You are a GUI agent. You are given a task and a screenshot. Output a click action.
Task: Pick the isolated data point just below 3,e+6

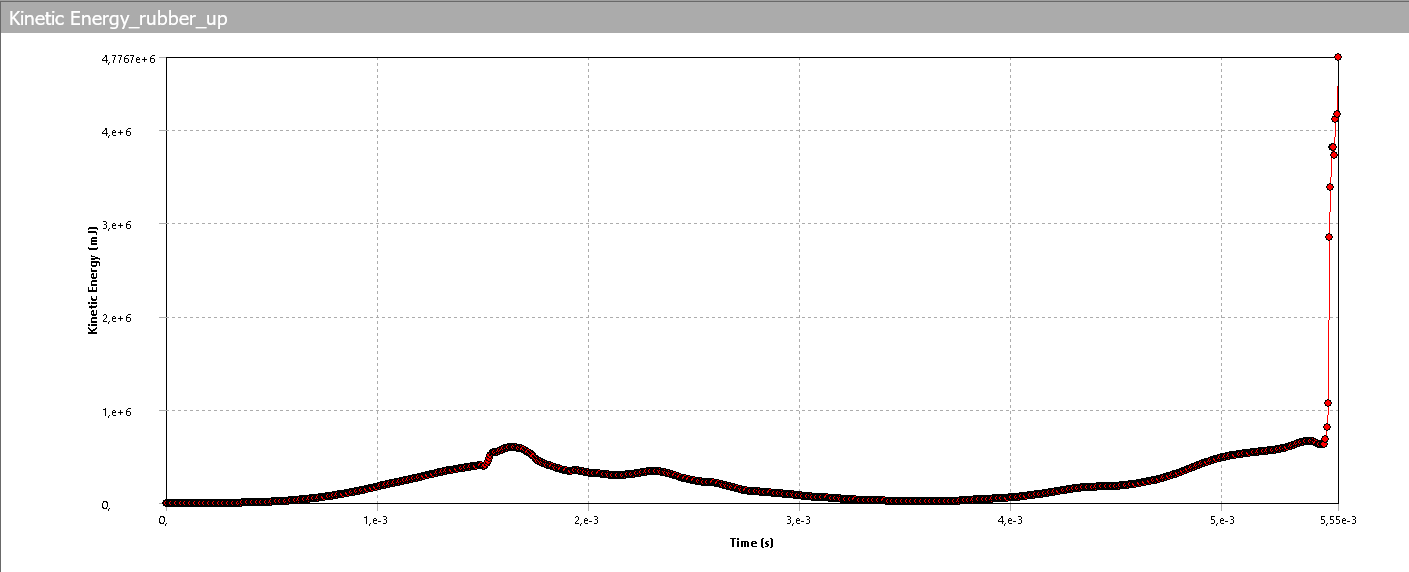tap(1329, 237)
